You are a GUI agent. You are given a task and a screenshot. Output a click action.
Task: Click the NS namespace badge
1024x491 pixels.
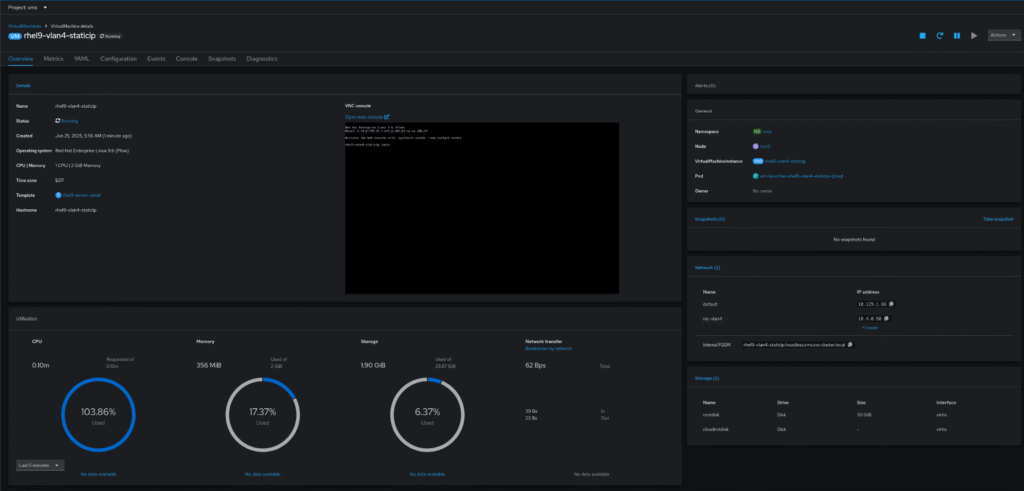(757, 131)
